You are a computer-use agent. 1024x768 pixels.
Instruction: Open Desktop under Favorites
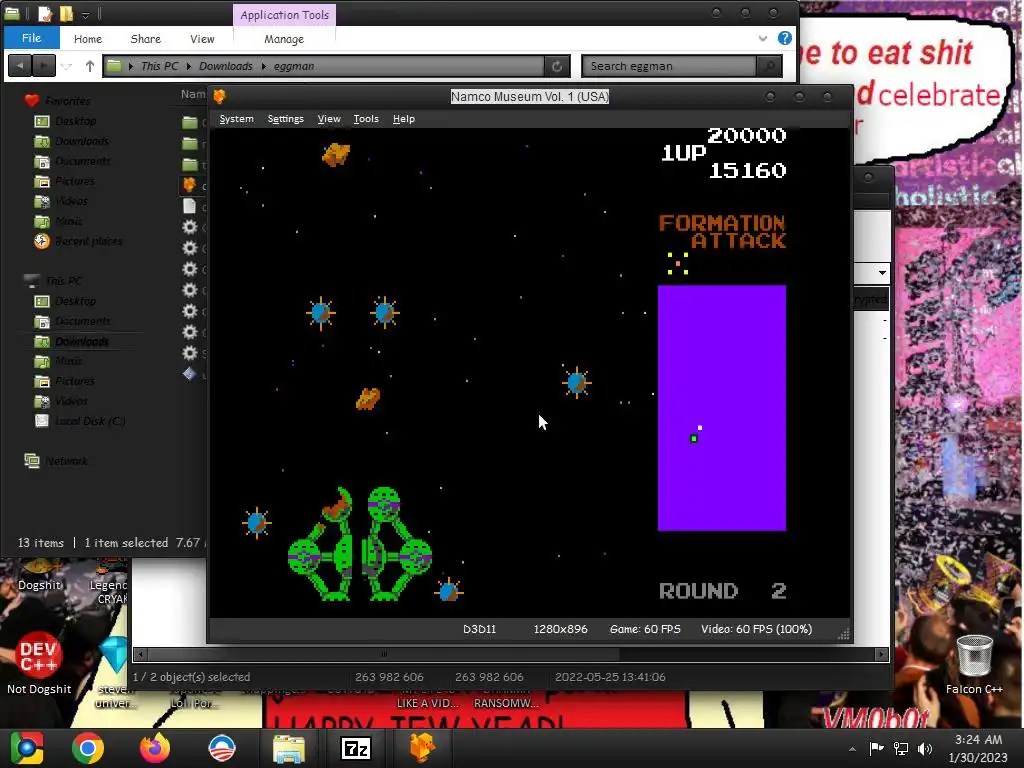click(76, 121)
